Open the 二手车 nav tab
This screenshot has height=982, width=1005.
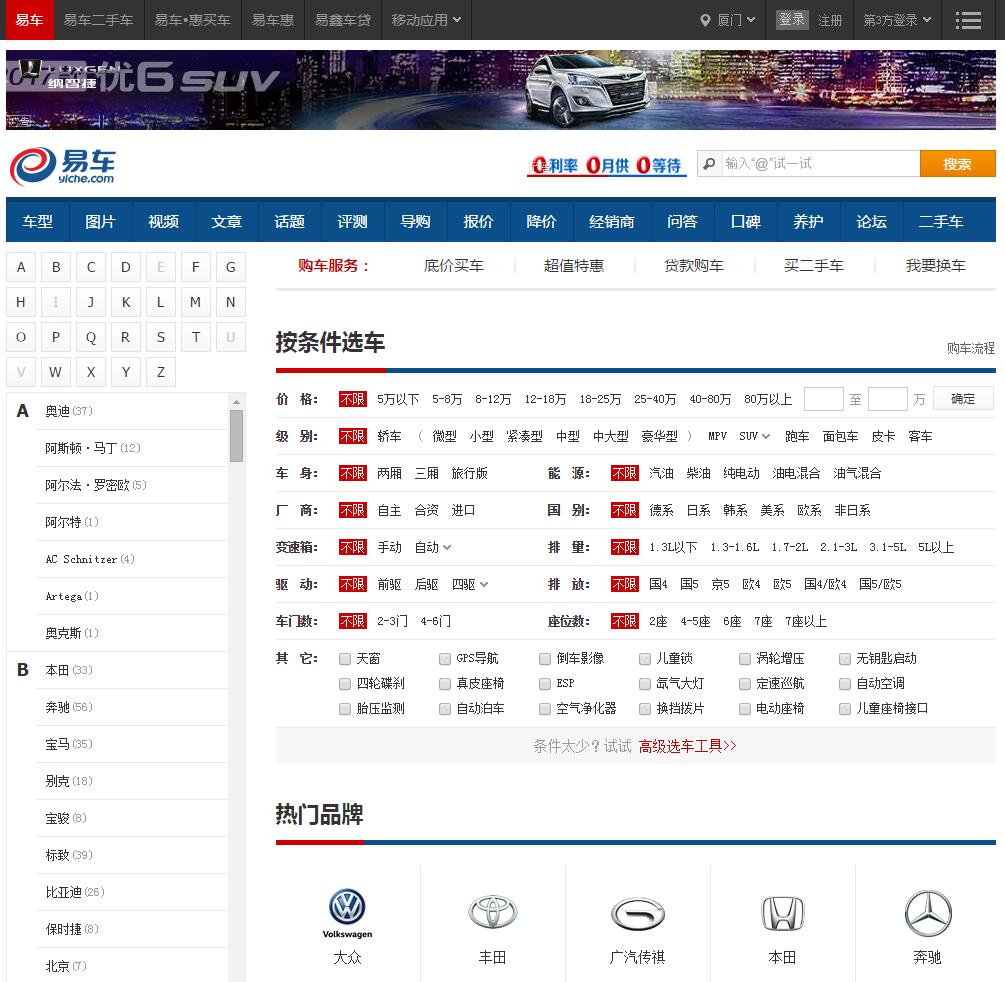[940, 221]
